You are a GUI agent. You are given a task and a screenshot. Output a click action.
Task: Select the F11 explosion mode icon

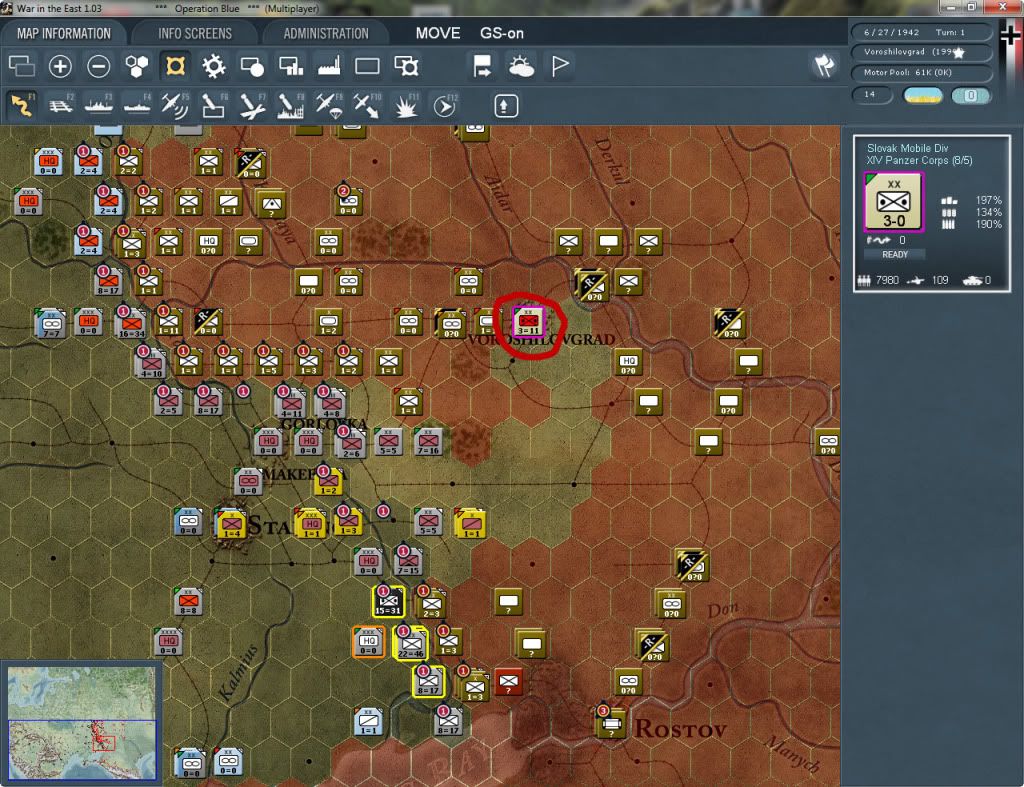[x=406, y=105]
